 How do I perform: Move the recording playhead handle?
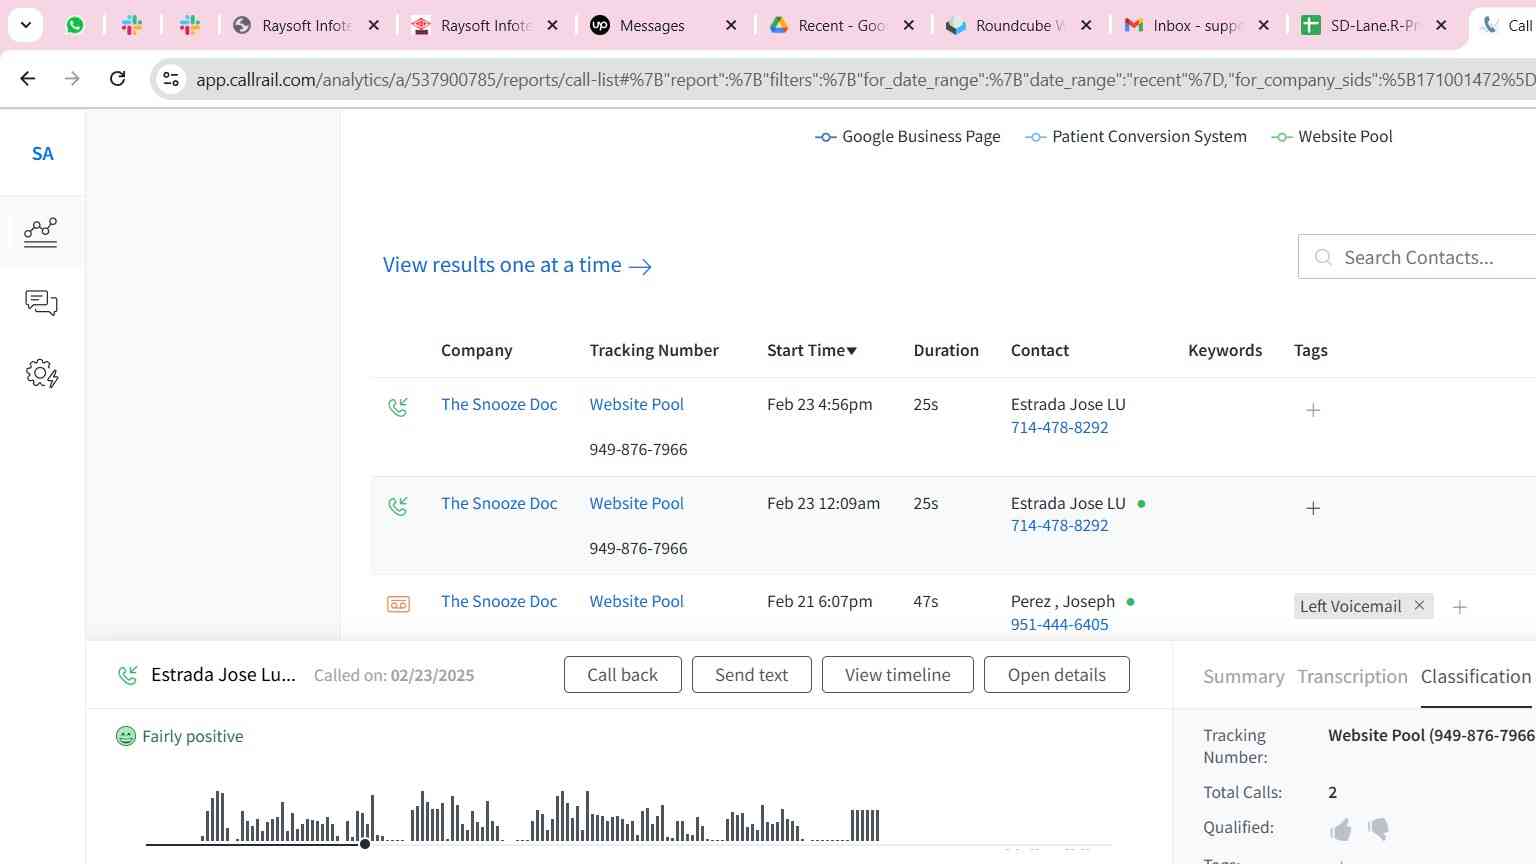click(x=365, y=844)
